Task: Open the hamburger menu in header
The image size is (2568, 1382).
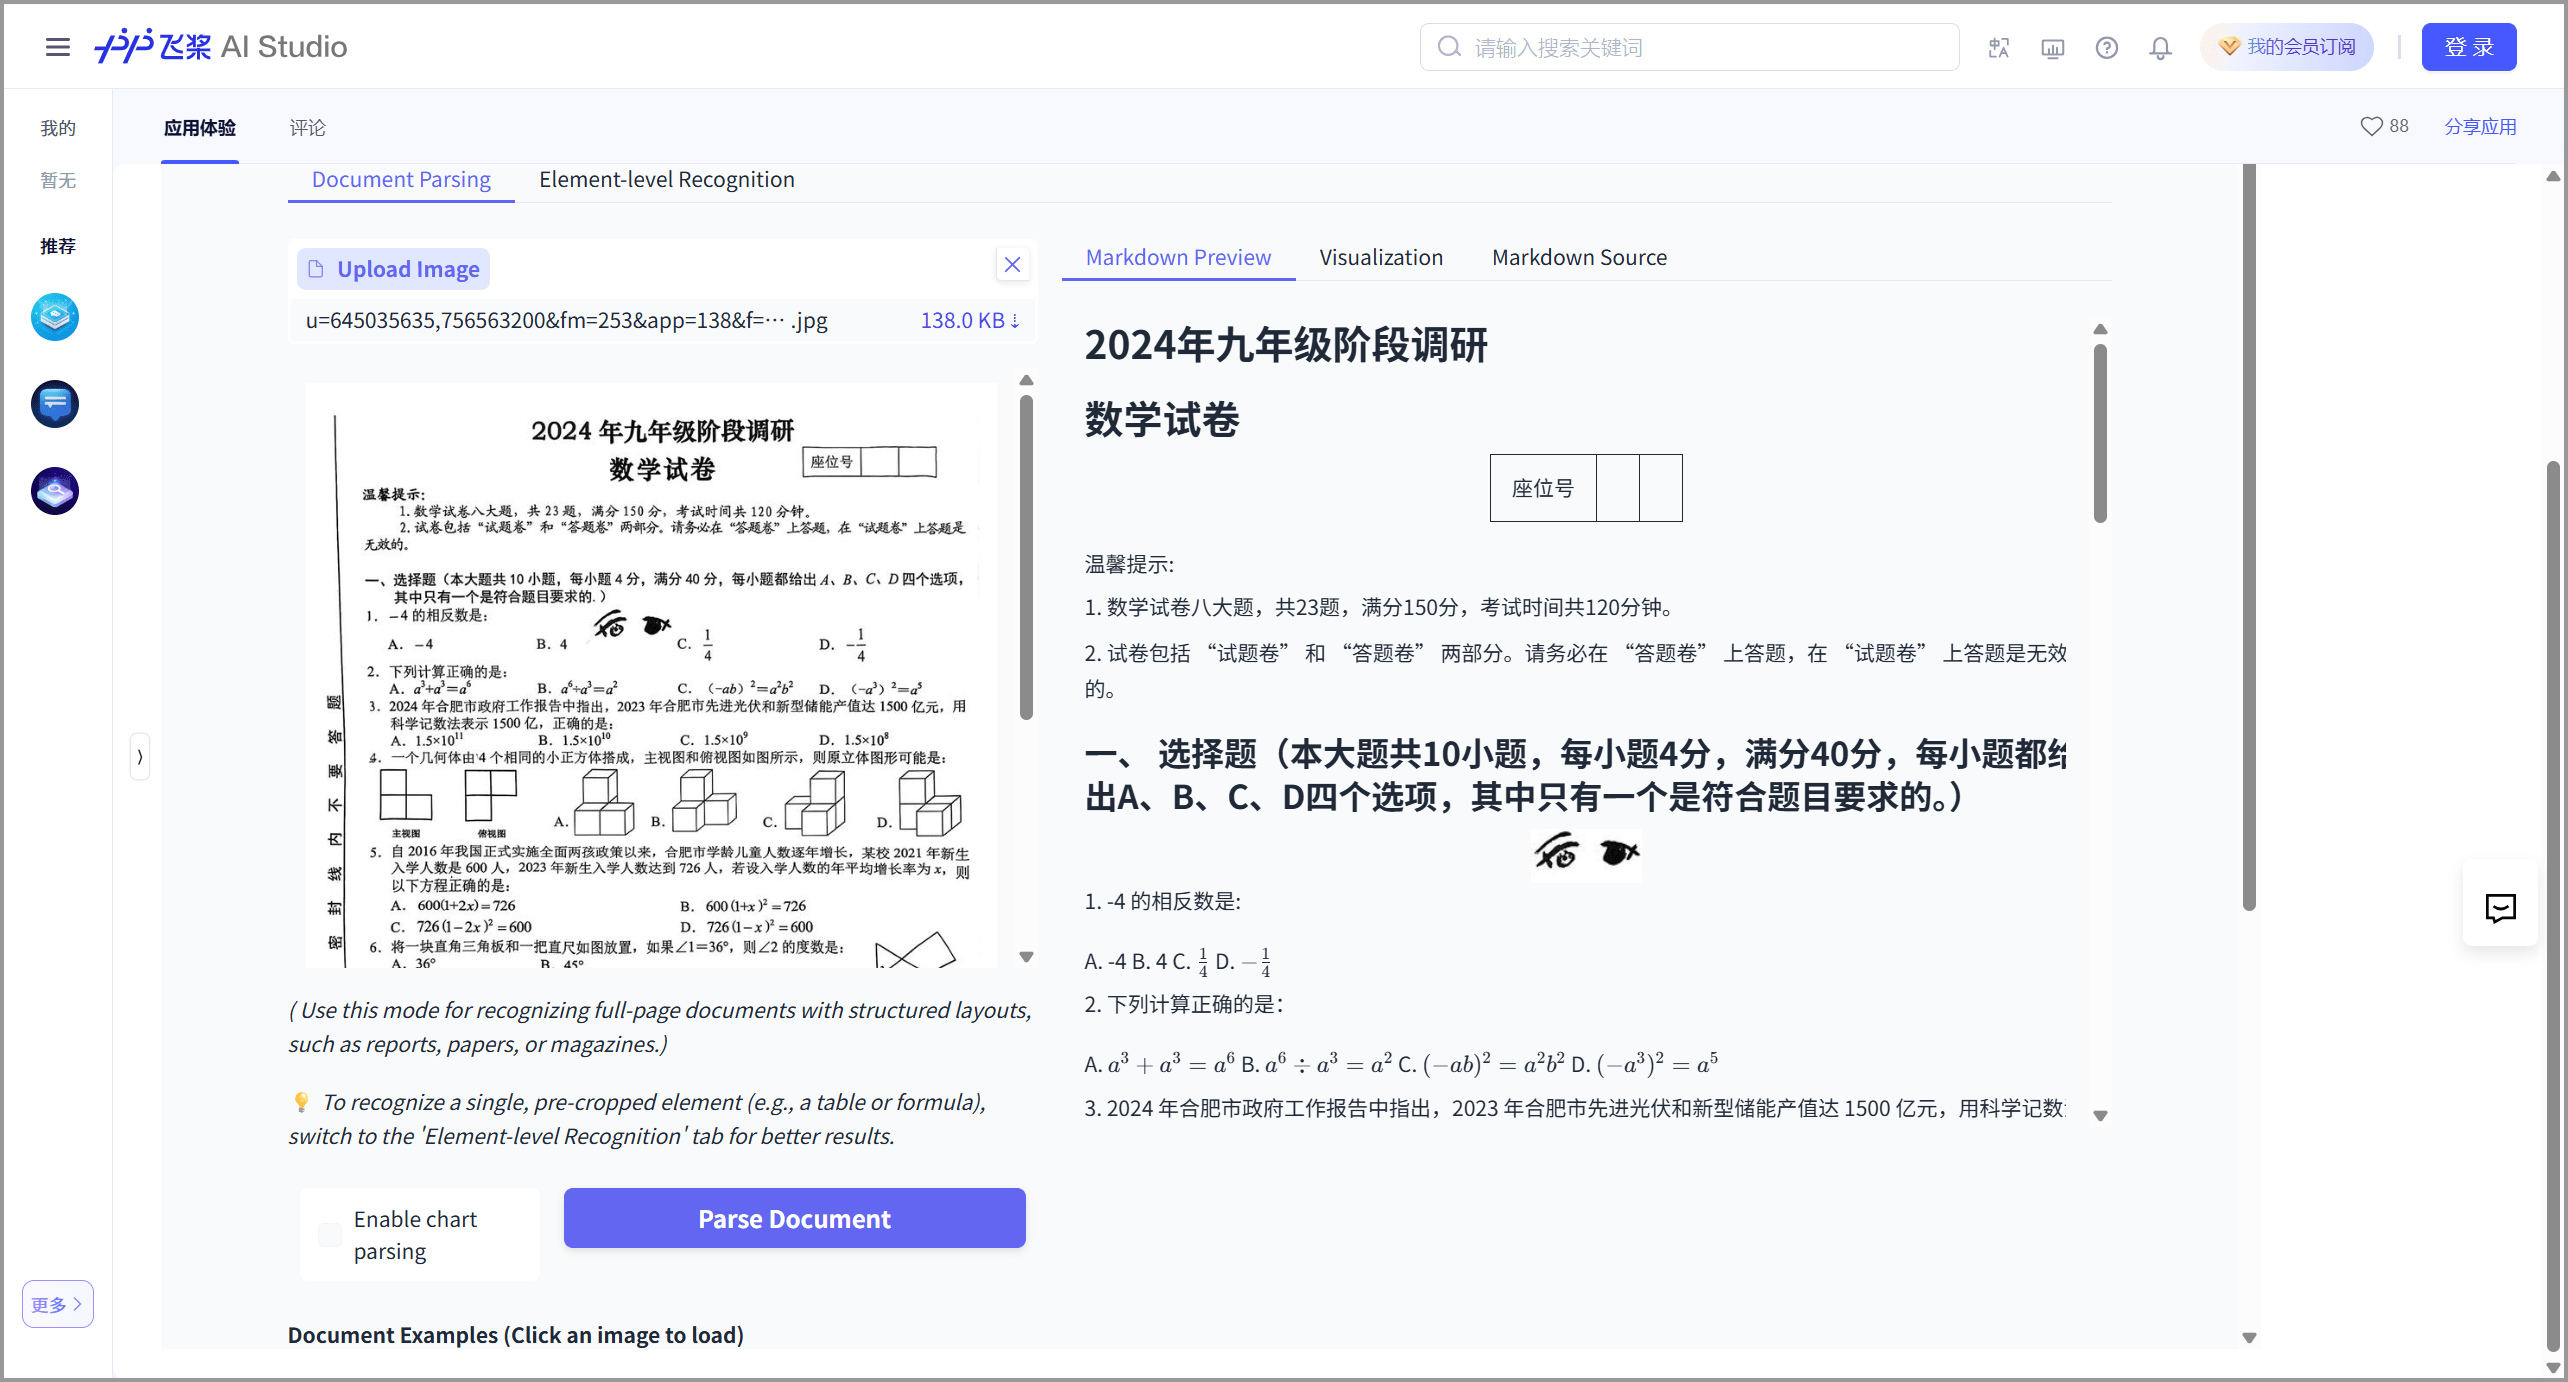Action: (x=57, y=47)
